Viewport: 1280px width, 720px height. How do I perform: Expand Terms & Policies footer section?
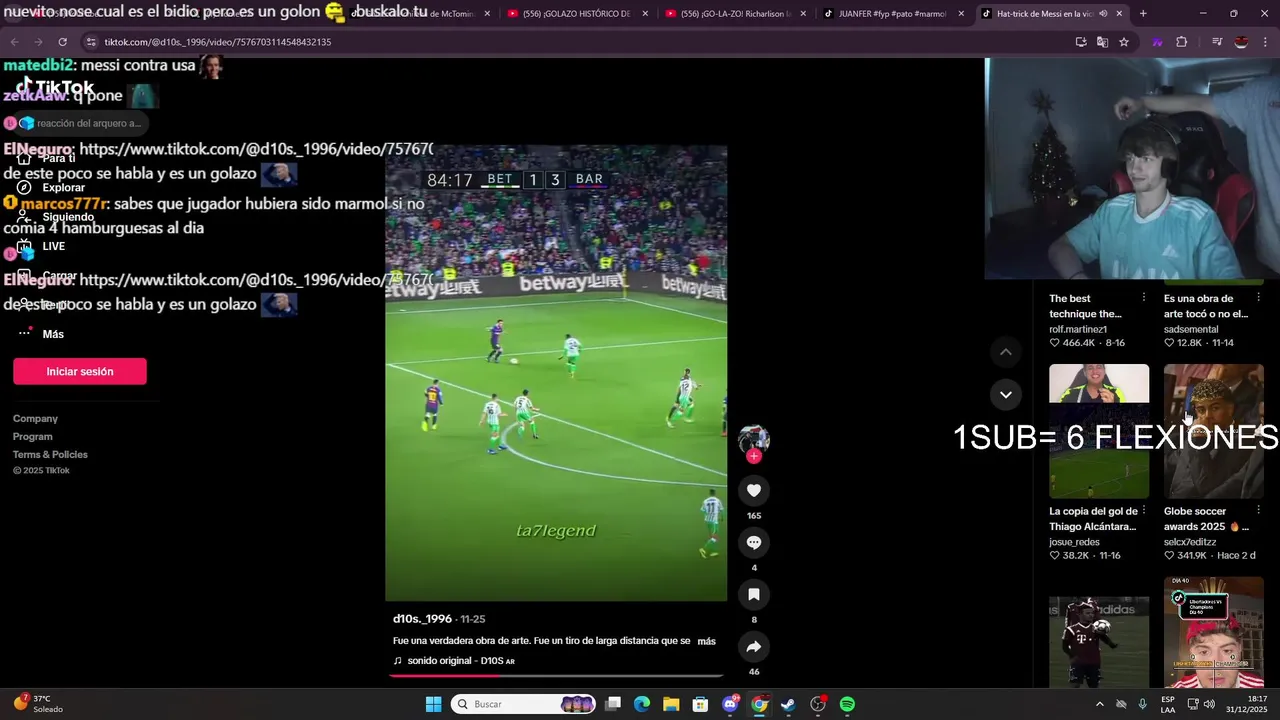[x=50, y=455]
